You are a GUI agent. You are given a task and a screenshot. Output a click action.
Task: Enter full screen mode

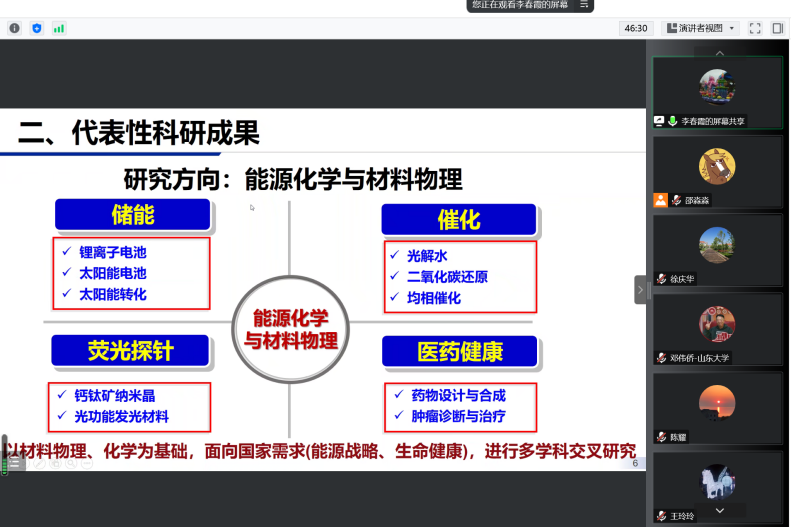[755, 28]
